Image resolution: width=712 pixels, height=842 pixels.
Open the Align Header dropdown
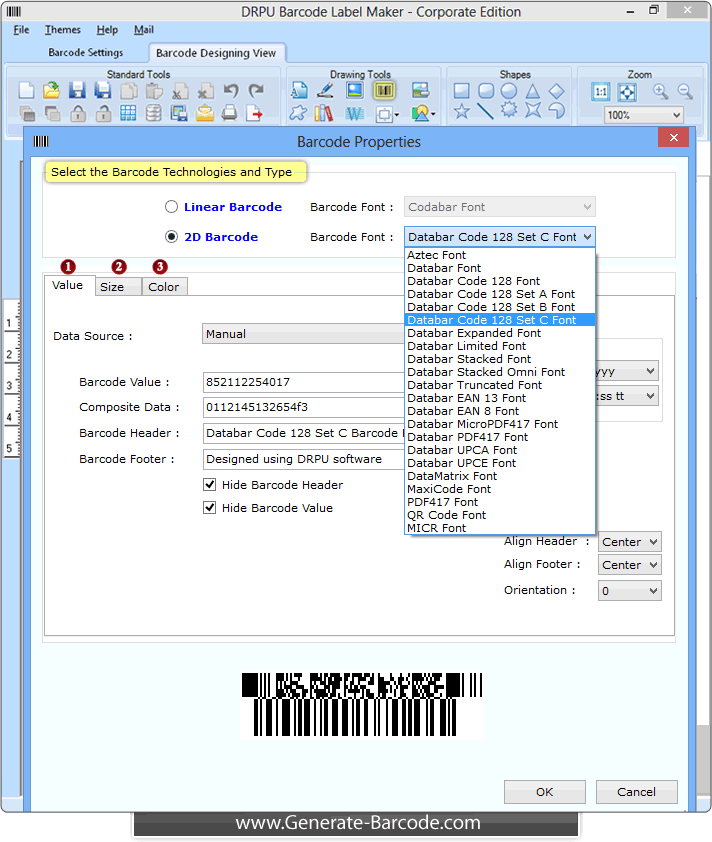[630, 542]
